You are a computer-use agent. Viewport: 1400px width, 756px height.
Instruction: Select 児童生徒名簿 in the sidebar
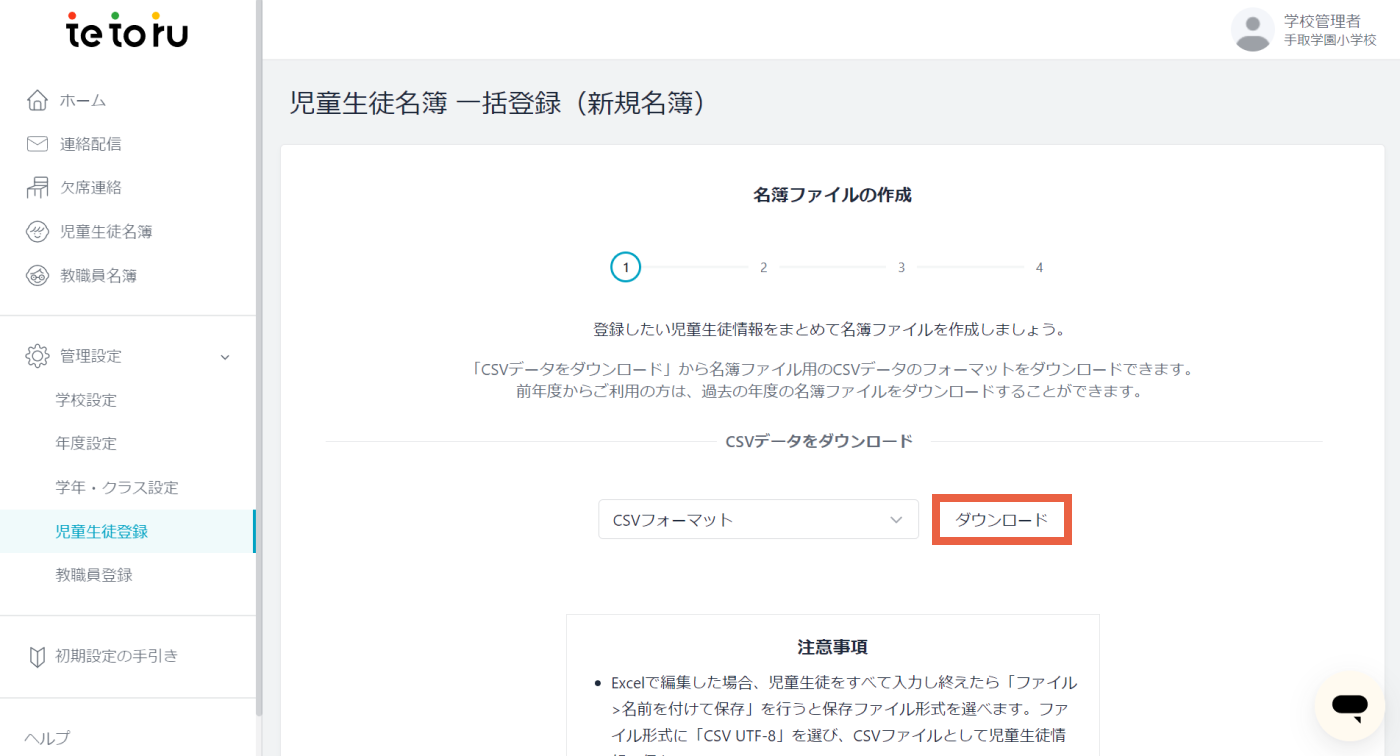click(106, 232)
